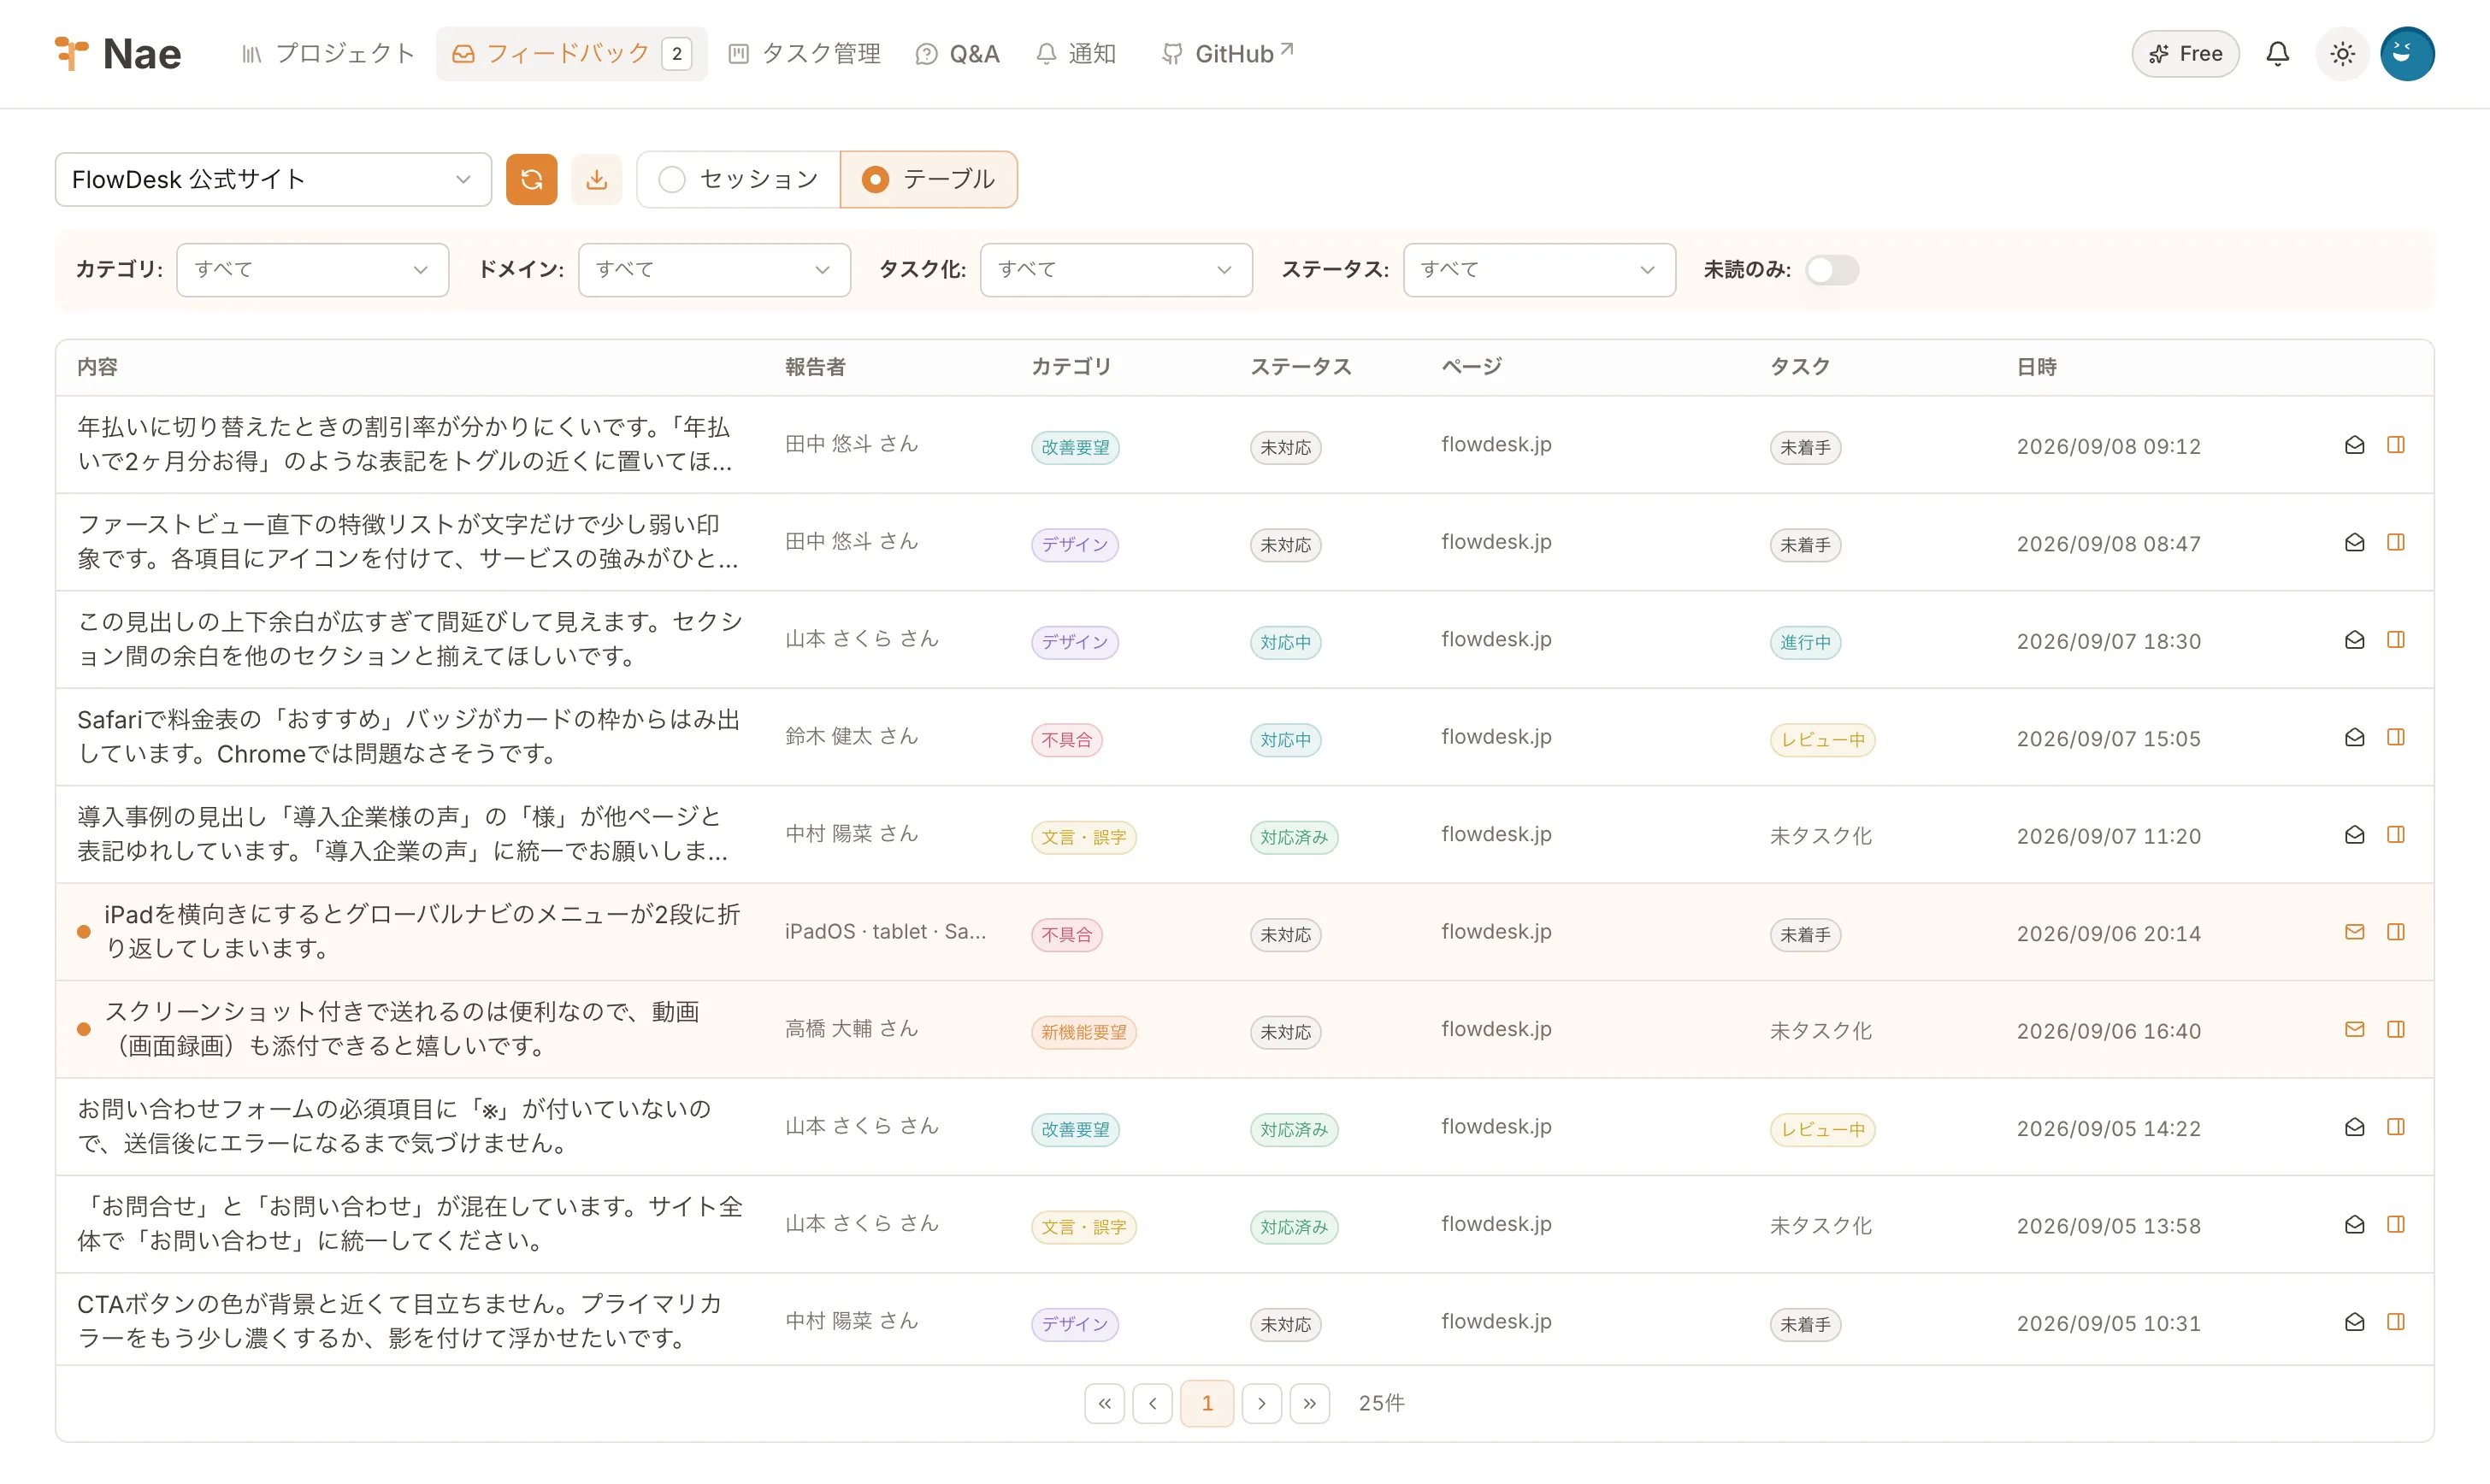This screenshot has width=2490, height=1484.
Task: Click the download export icon
Action: (596, 179)
